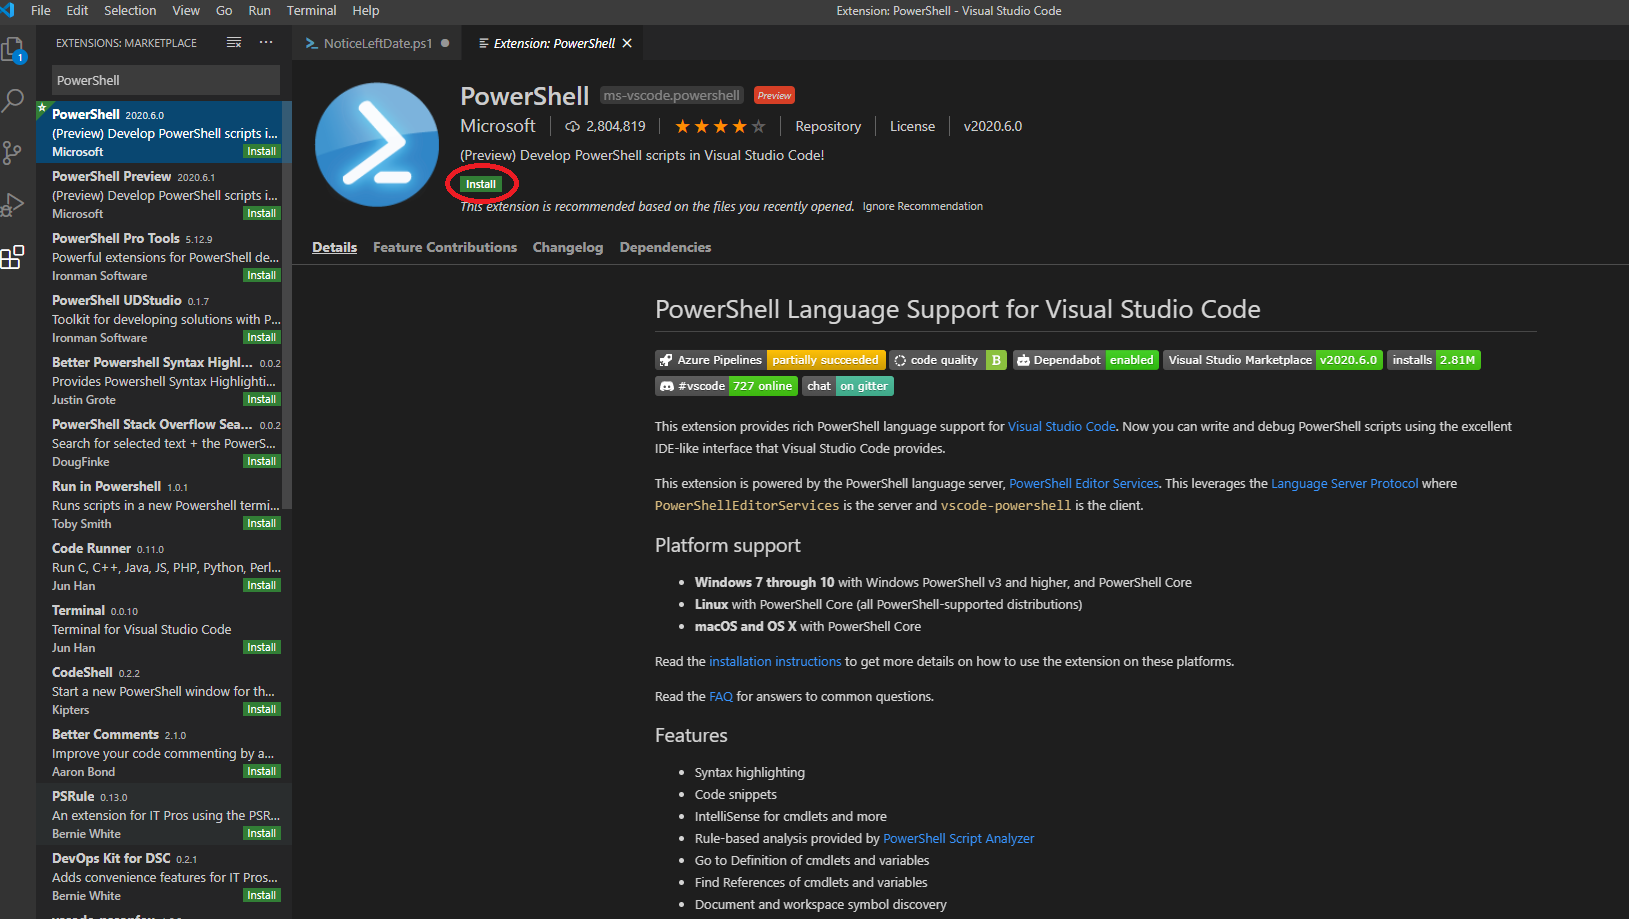1629x919 pixels.
Task: Install the PowerShell Preview extension
Action: click(x=261, y=213)
